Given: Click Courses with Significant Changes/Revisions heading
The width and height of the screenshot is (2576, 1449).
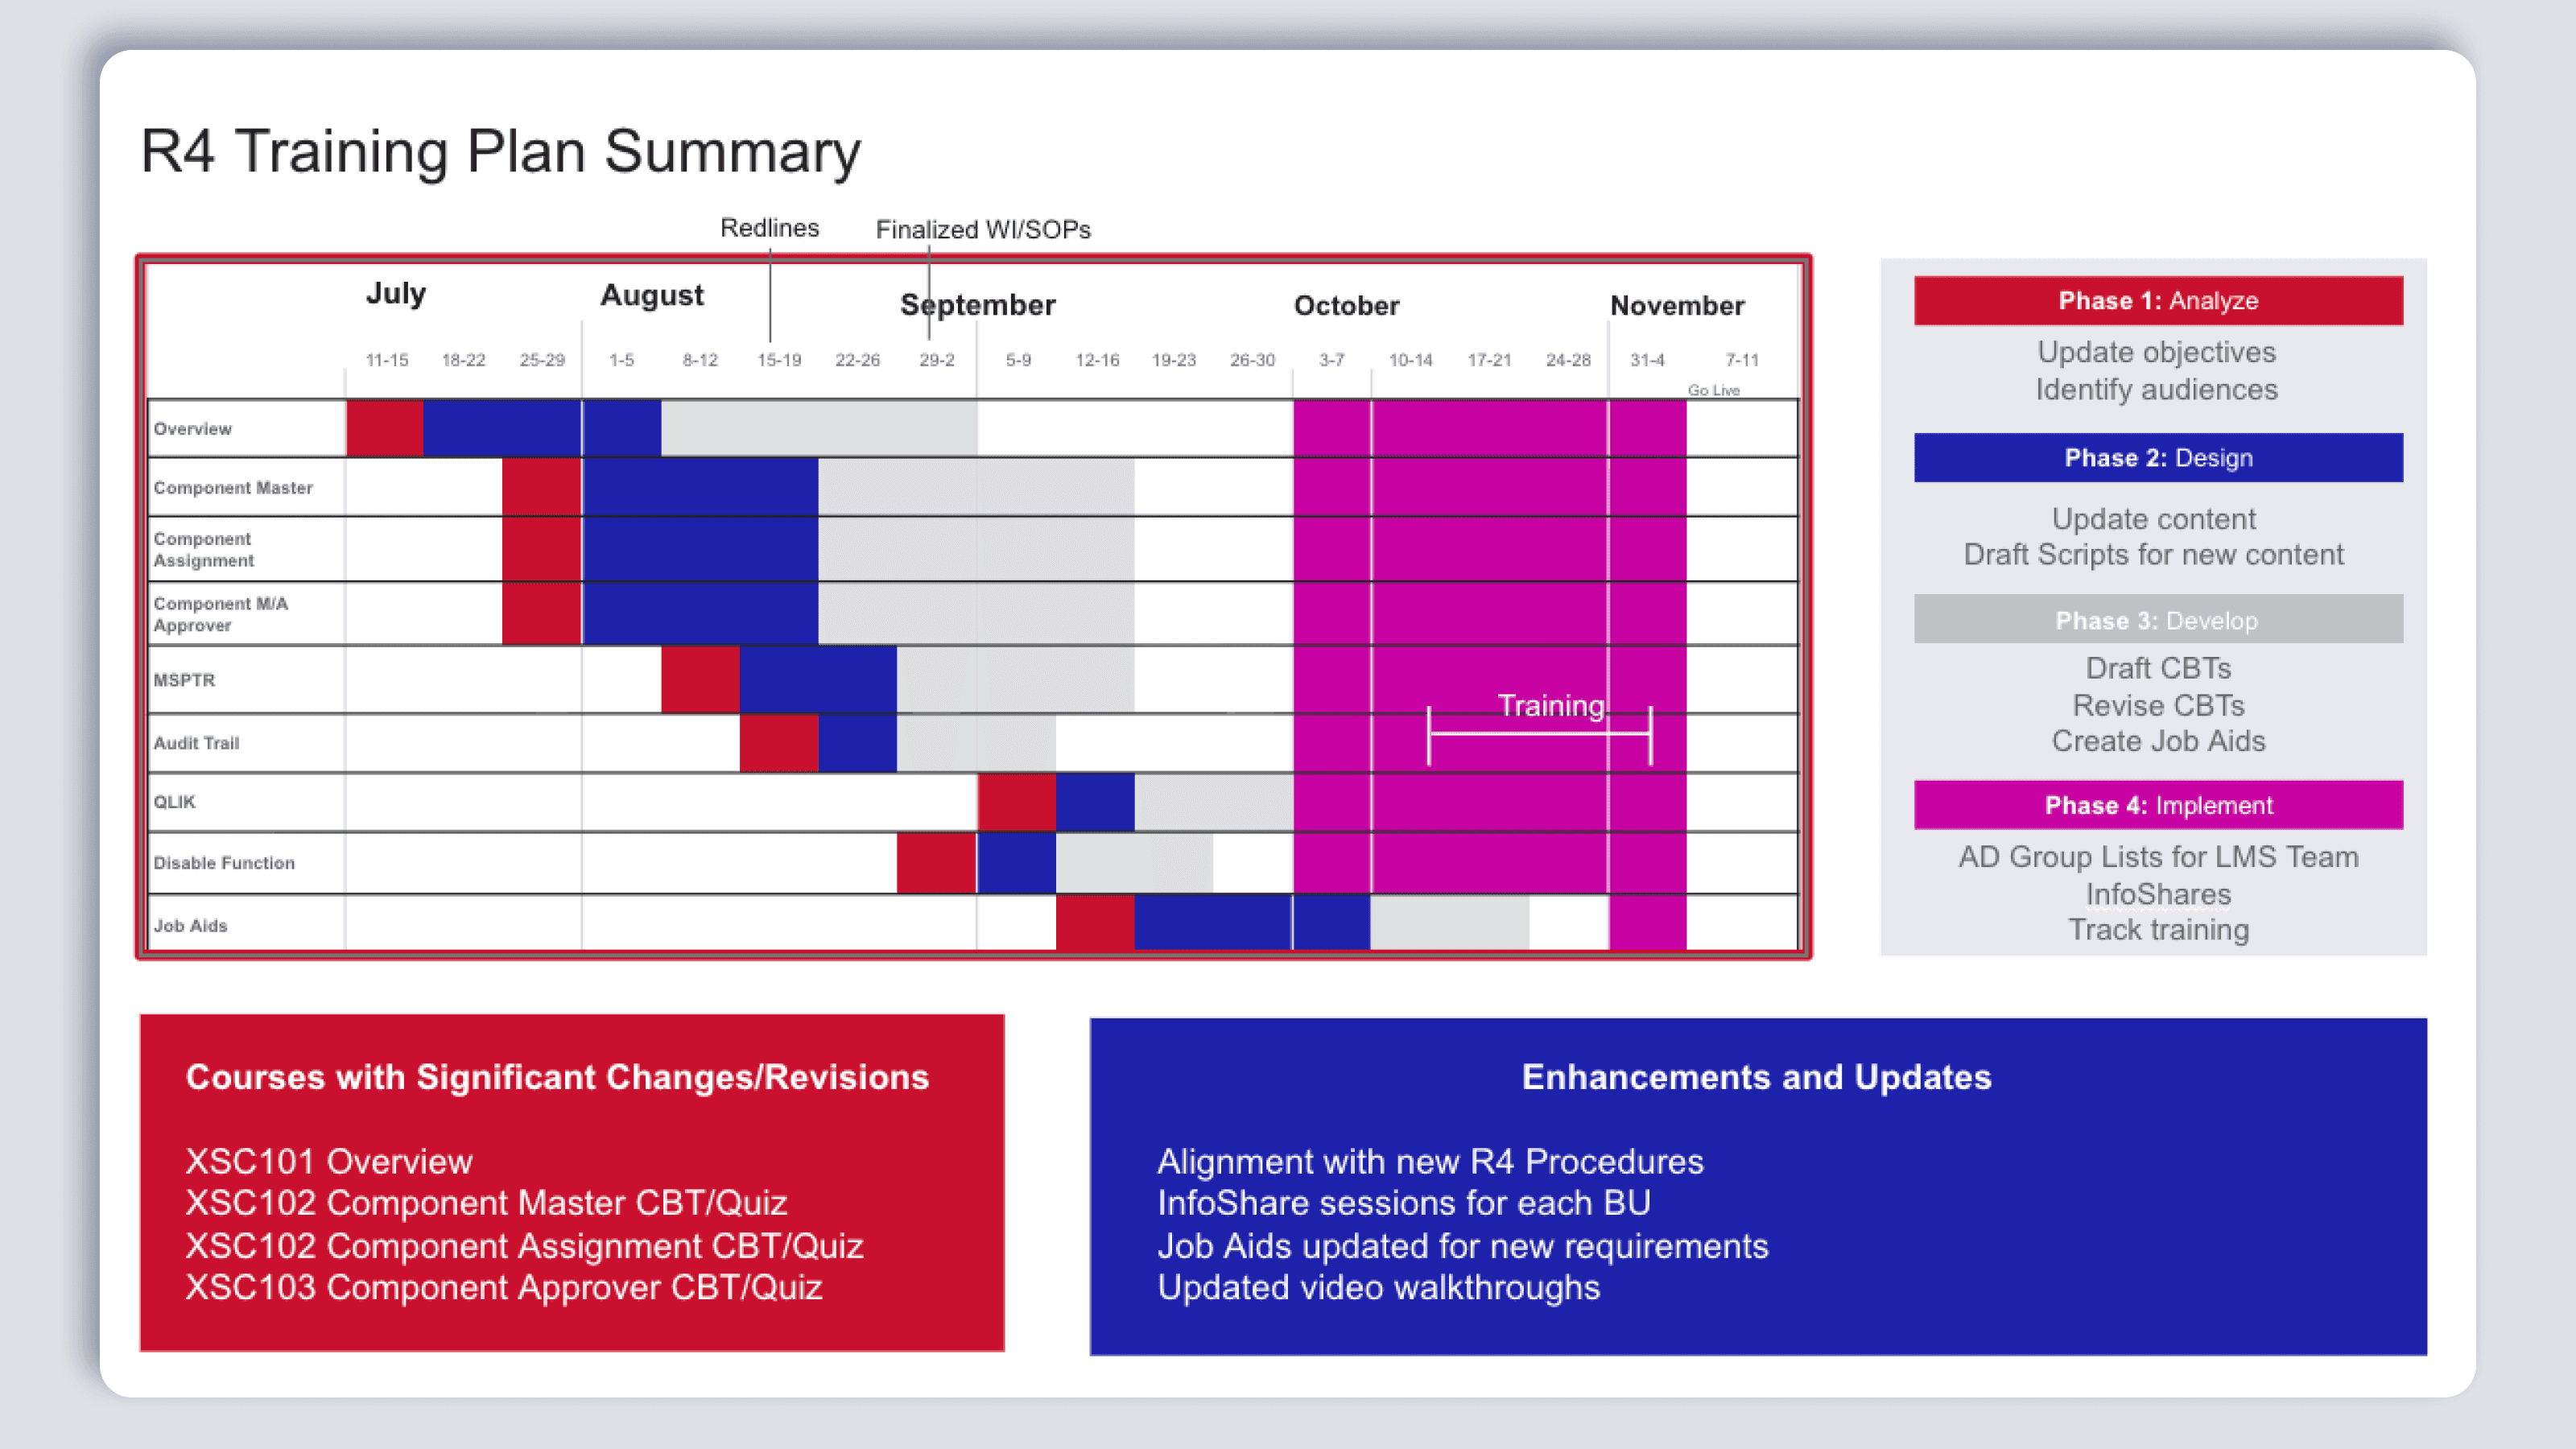Looking at the screenshot, I should click(x=557, y=1077).
